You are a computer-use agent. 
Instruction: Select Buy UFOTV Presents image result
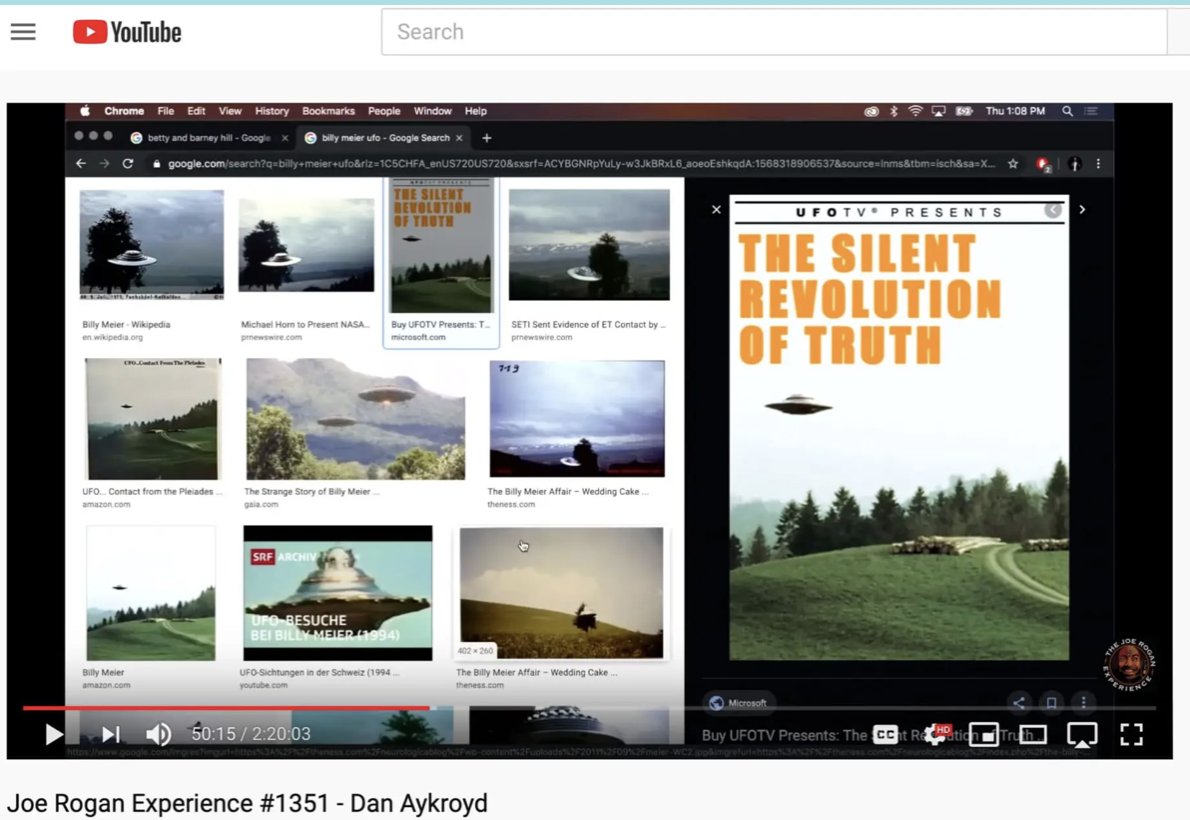pyautogui.click(x=441, y=244)
